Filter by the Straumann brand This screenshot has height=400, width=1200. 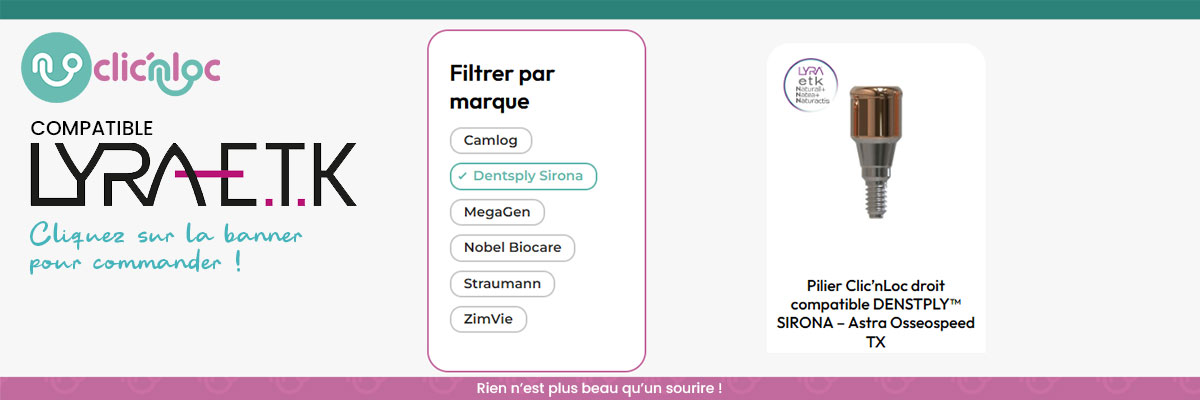(x=502, y=284)
